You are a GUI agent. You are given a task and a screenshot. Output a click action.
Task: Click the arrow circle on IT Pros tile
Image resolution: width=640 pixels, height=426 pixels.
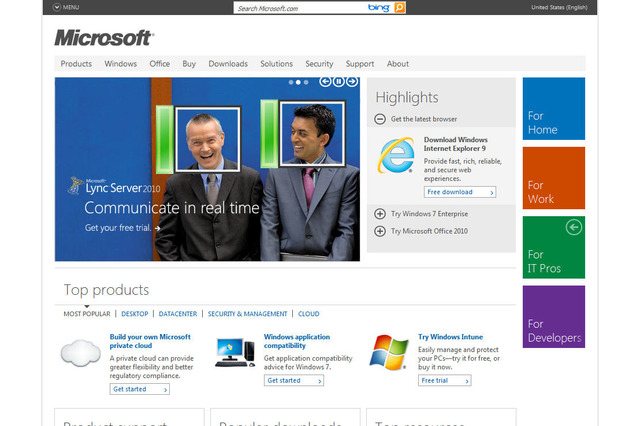coord(574,227)
